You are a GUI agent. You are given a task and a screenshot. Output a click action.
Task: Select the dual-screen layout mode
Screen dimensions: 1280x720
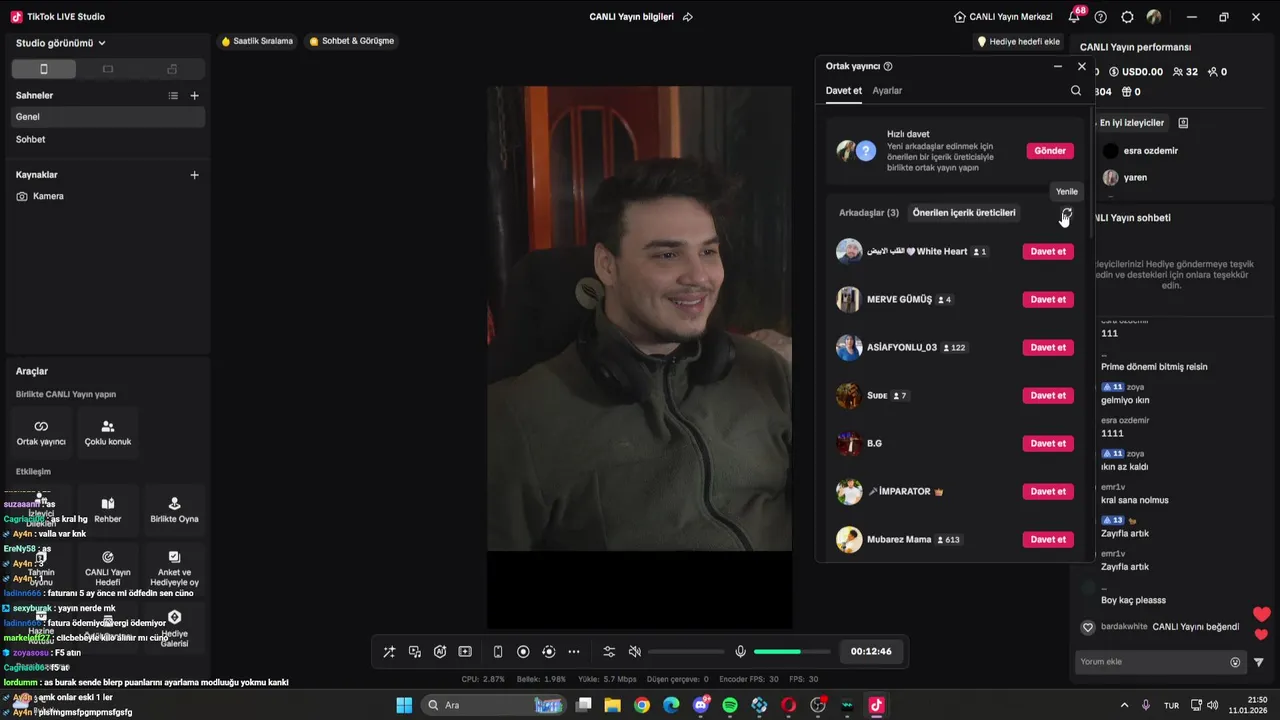point(172,69)
